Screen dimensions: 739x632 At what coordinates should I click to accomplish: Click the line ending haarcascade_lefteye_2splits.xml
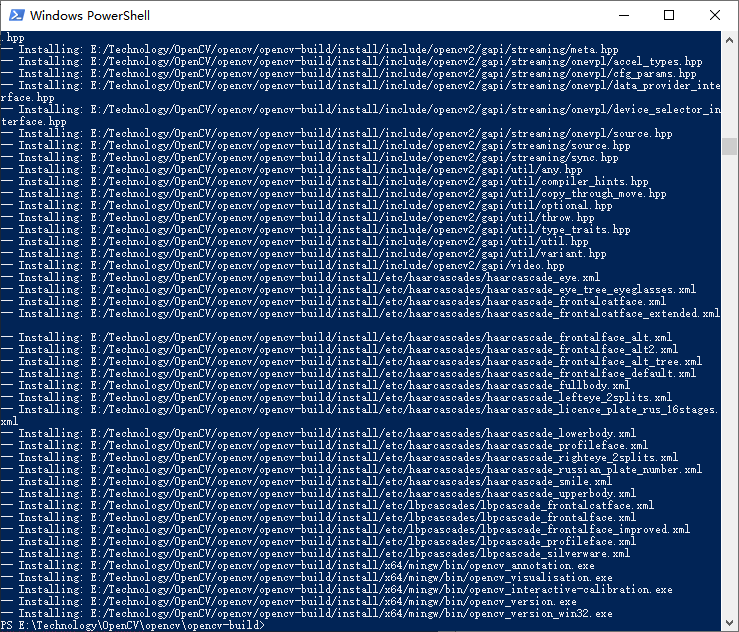point(337,397)
